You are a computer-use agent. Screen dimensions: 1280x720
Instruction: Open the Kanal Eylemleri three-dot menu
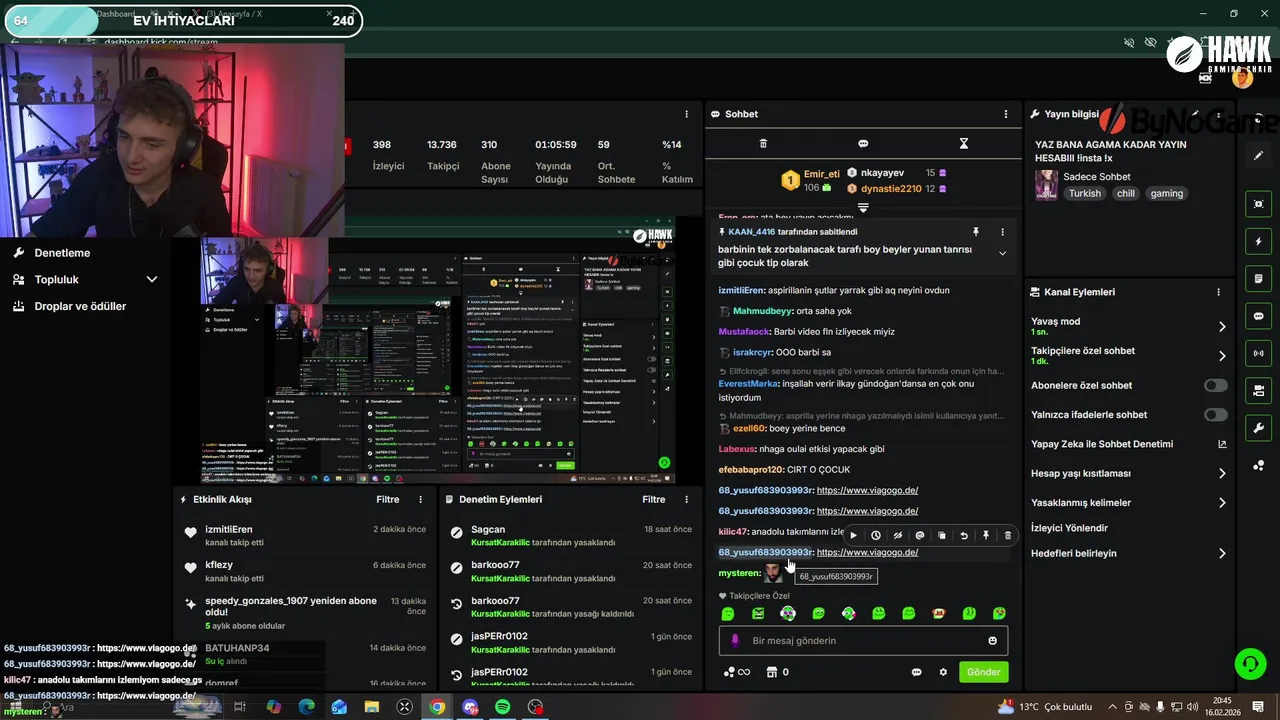[1218, 292]
